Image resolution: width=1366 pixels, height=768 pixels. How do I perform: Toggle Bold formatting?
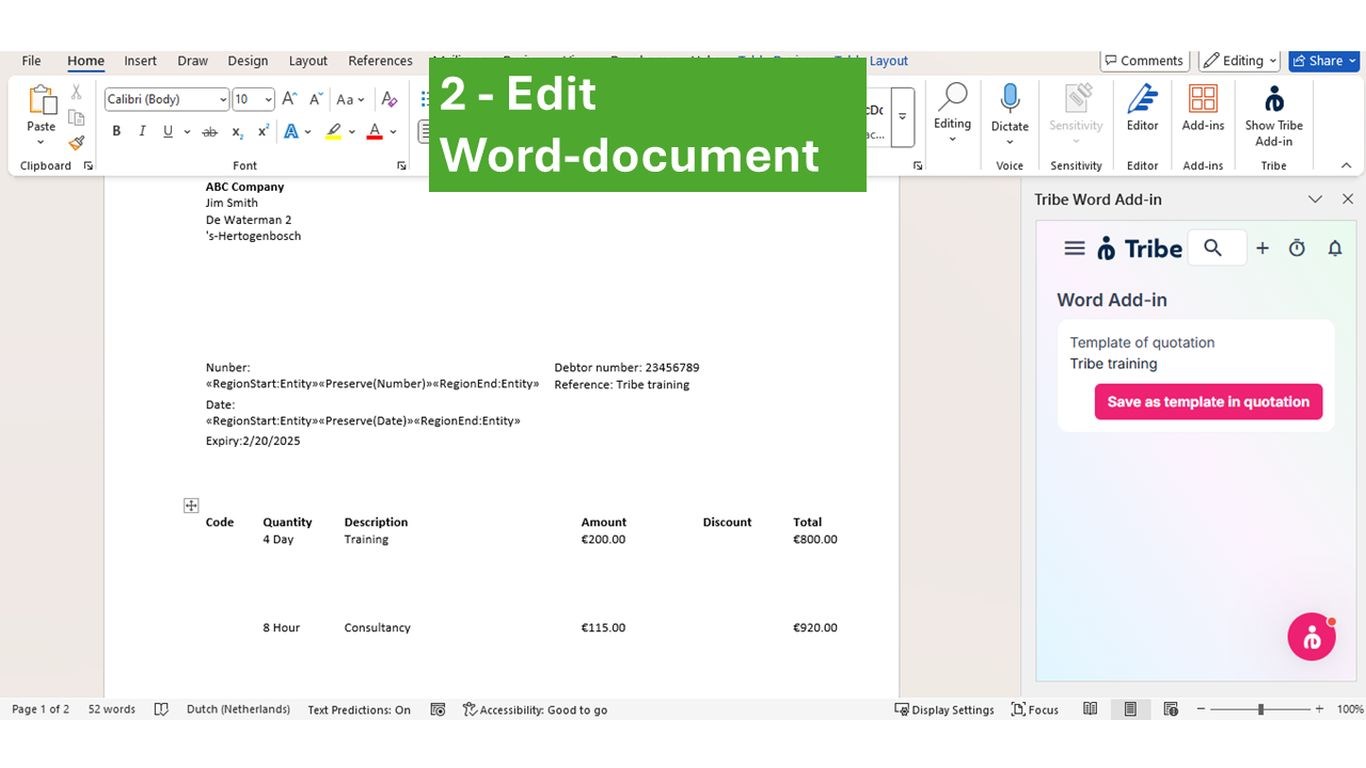[116, 132]
